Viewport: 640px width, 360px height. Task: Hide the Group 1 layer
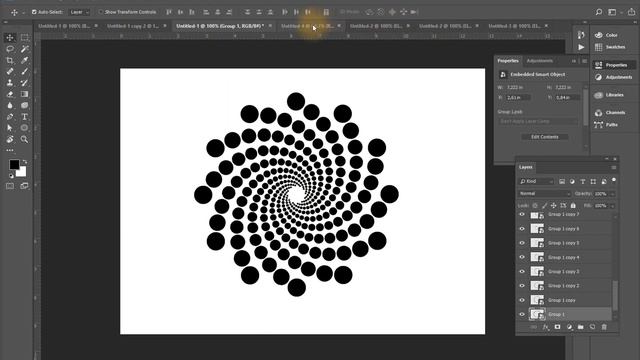522,314
